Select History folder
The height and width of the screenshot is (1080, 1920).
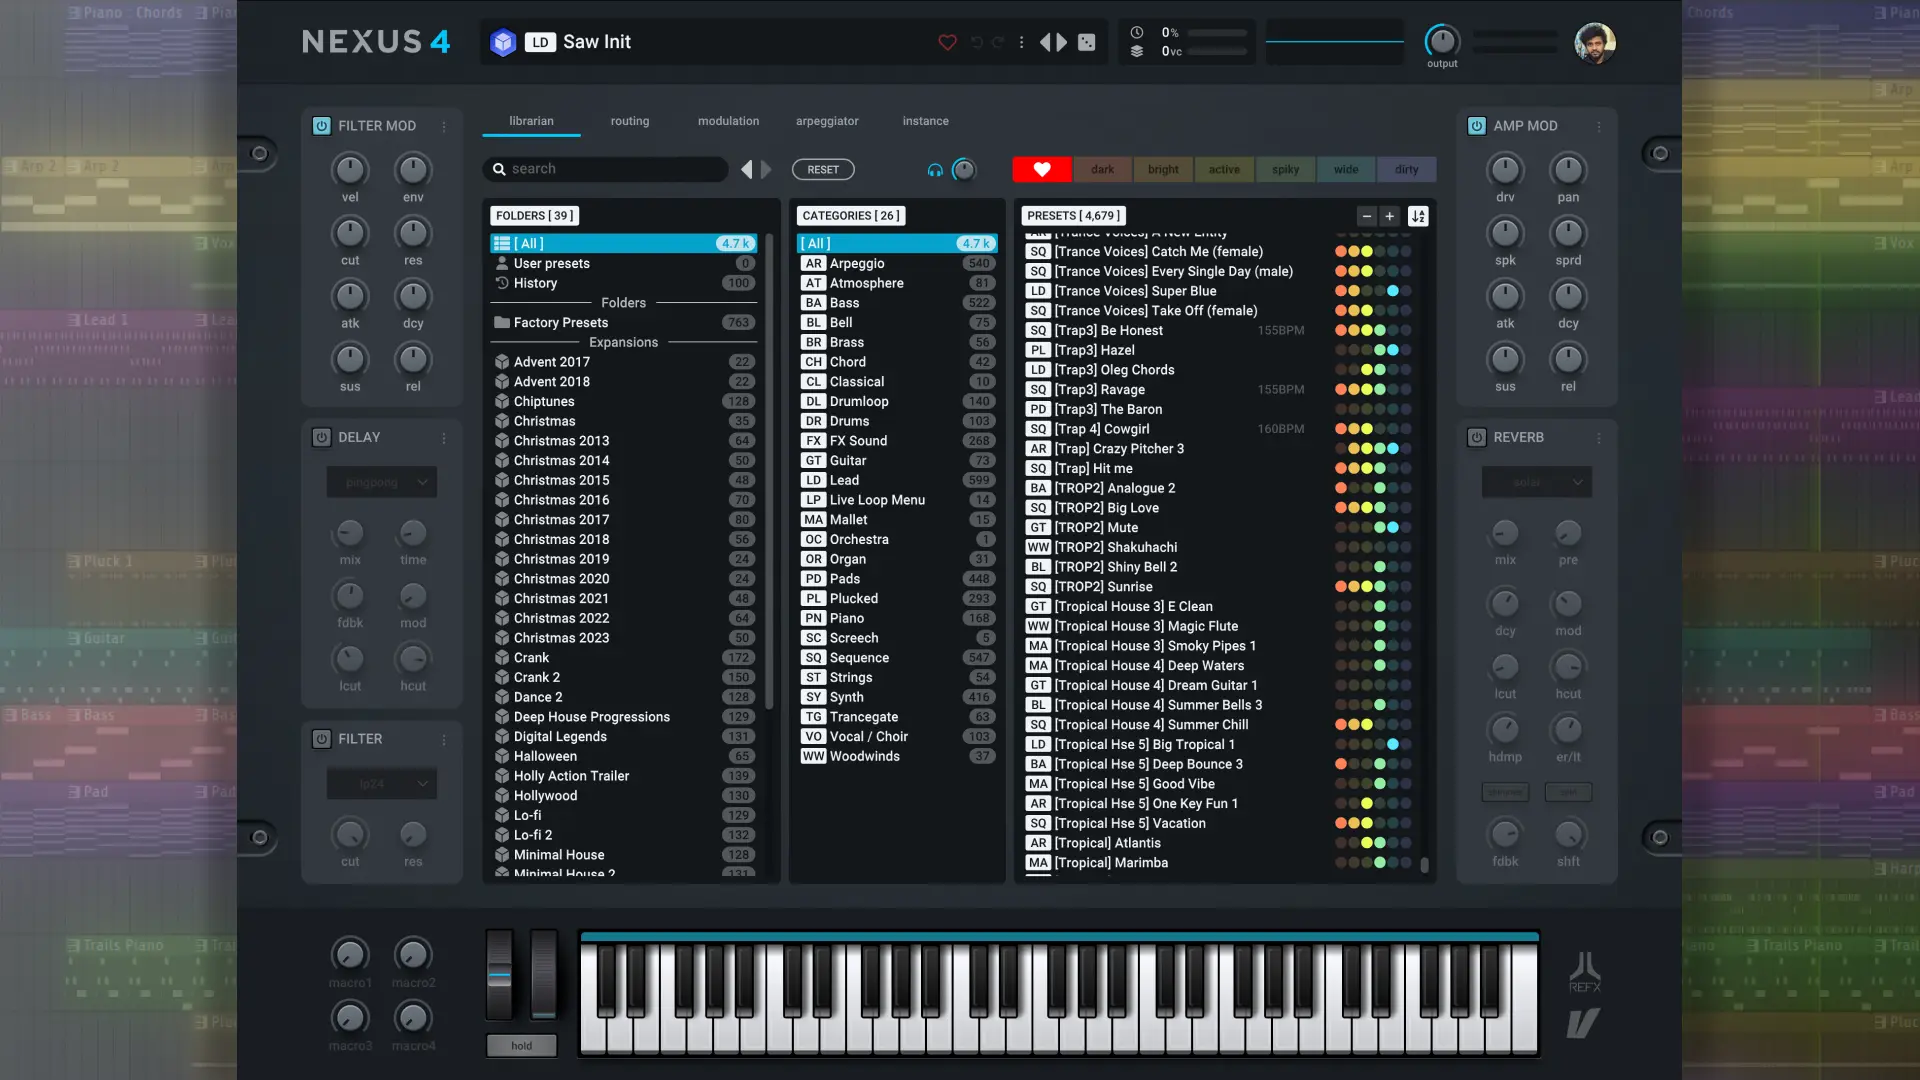(624, 284)
